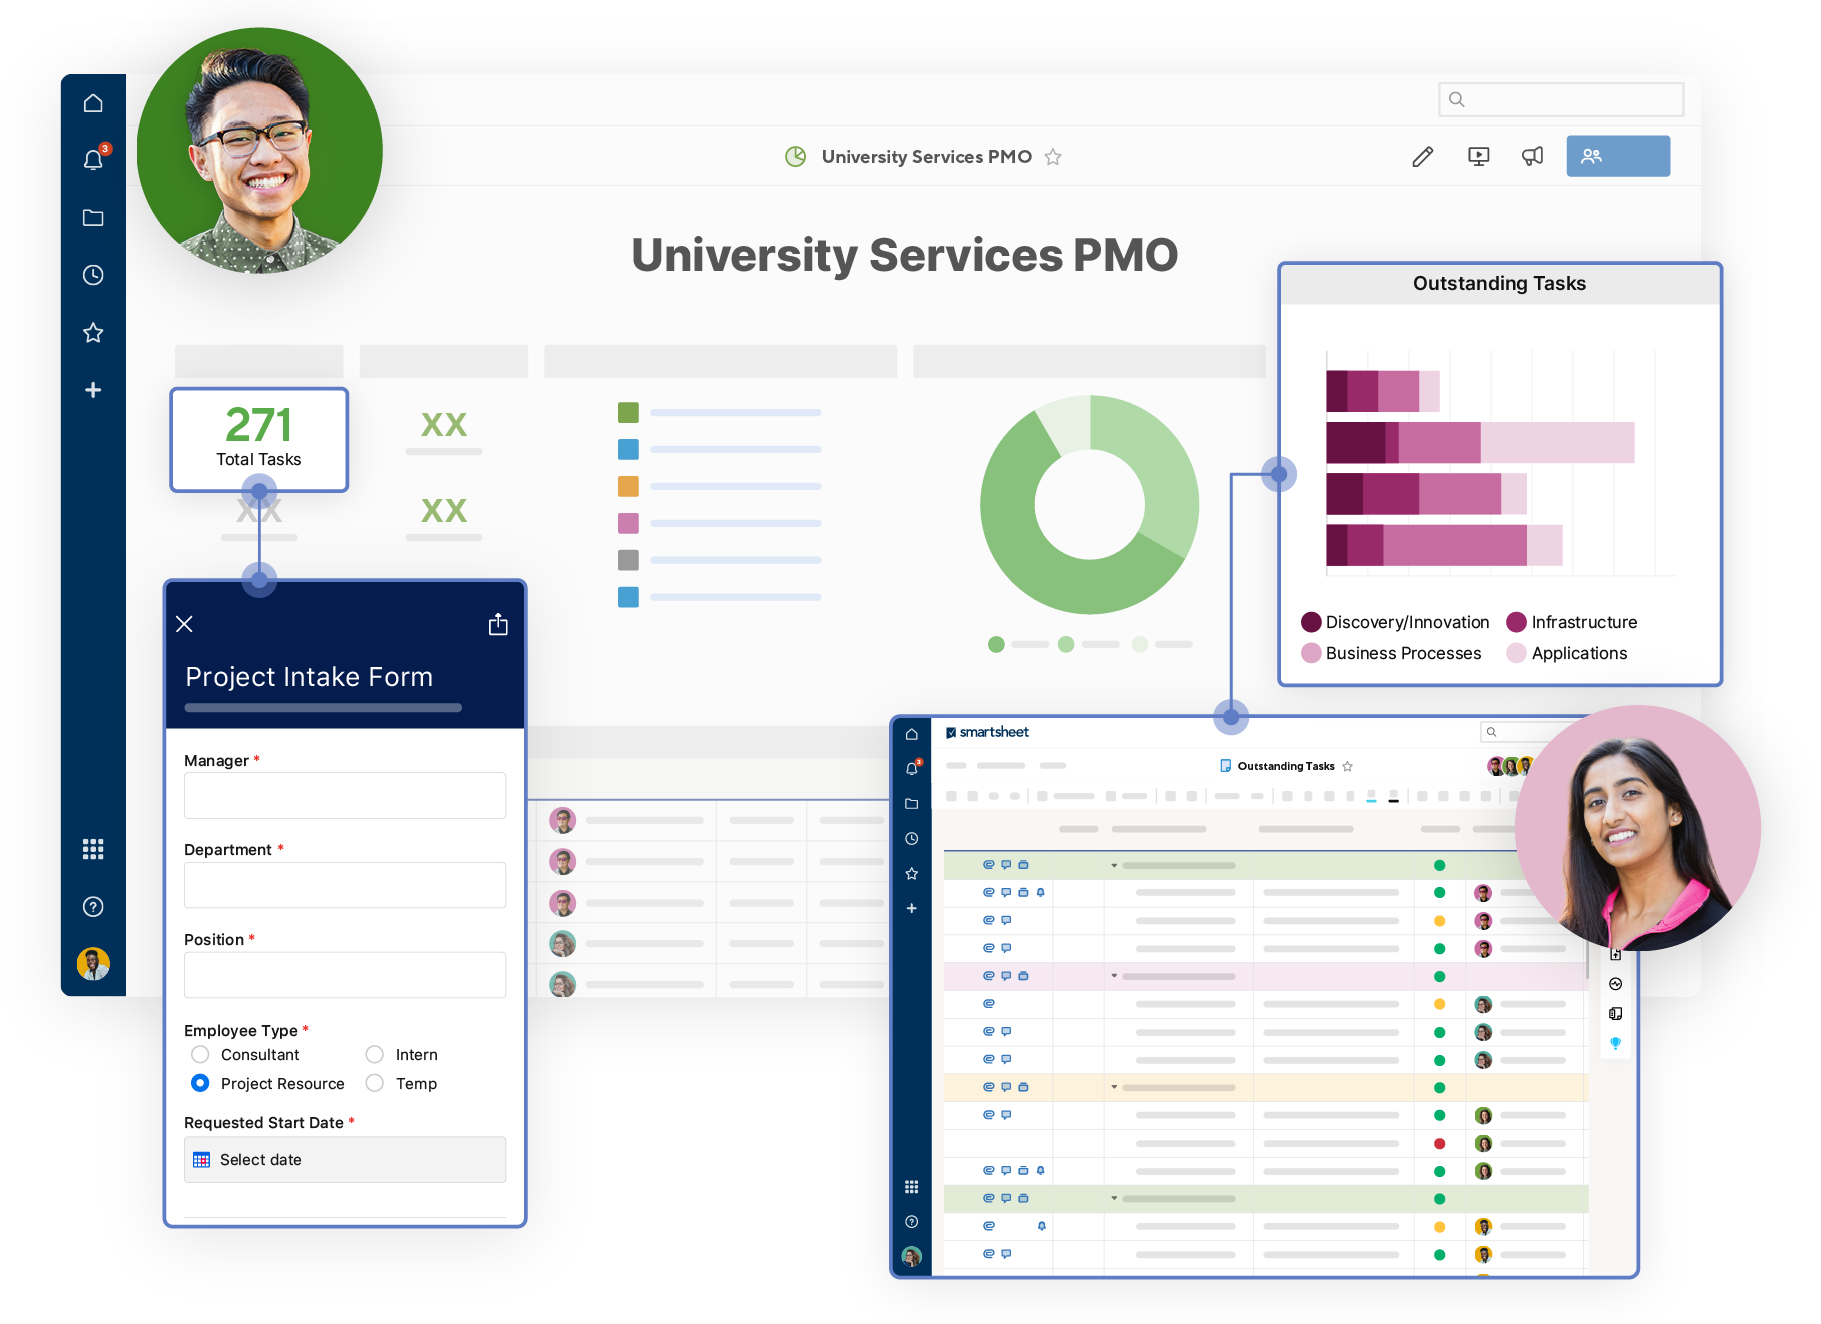Image resolution: width=1821 pixels, height=1324 pixels.
Task: Collapse the pink highlighted row group
Action: pos(1114,976)
